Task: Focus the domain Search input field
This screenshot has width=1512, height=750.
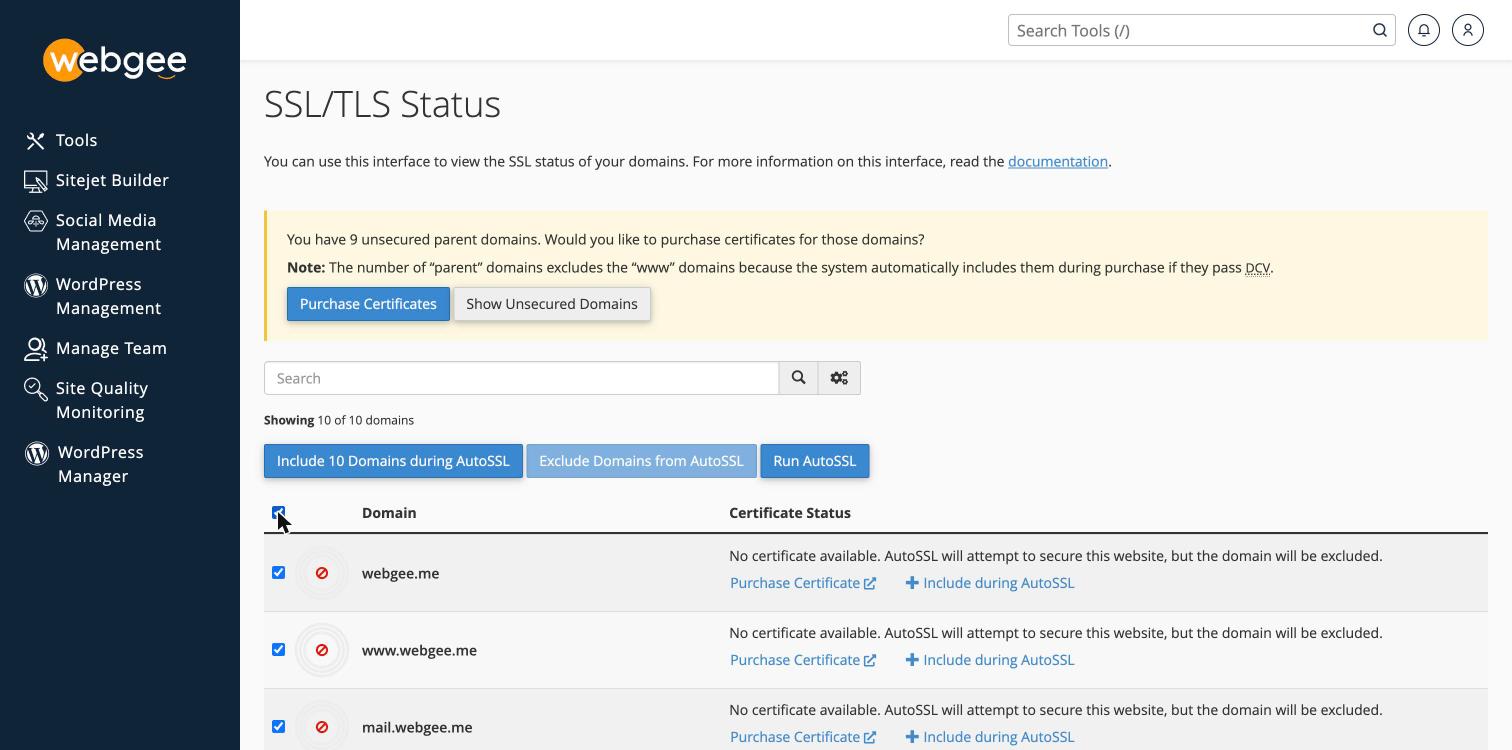Action: point(521,378)
